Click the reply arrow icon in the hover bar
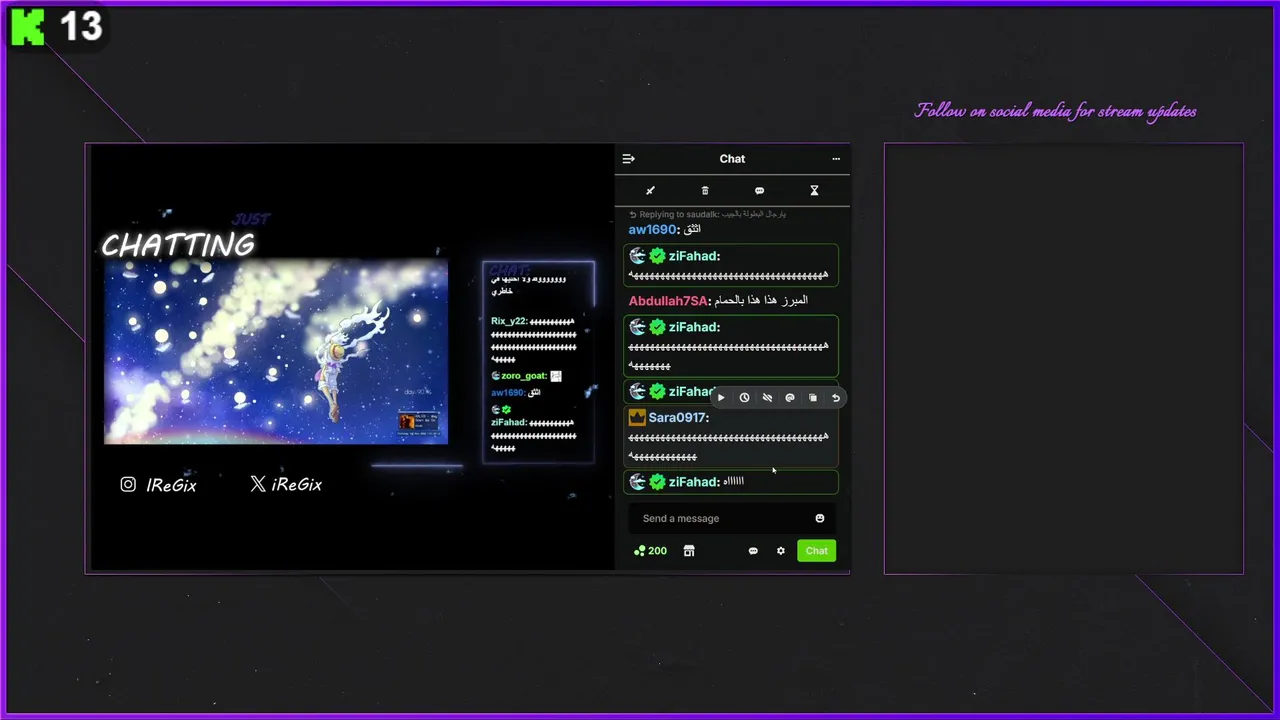The width and height of the screenshot is (1280, 720). point(836,398)
